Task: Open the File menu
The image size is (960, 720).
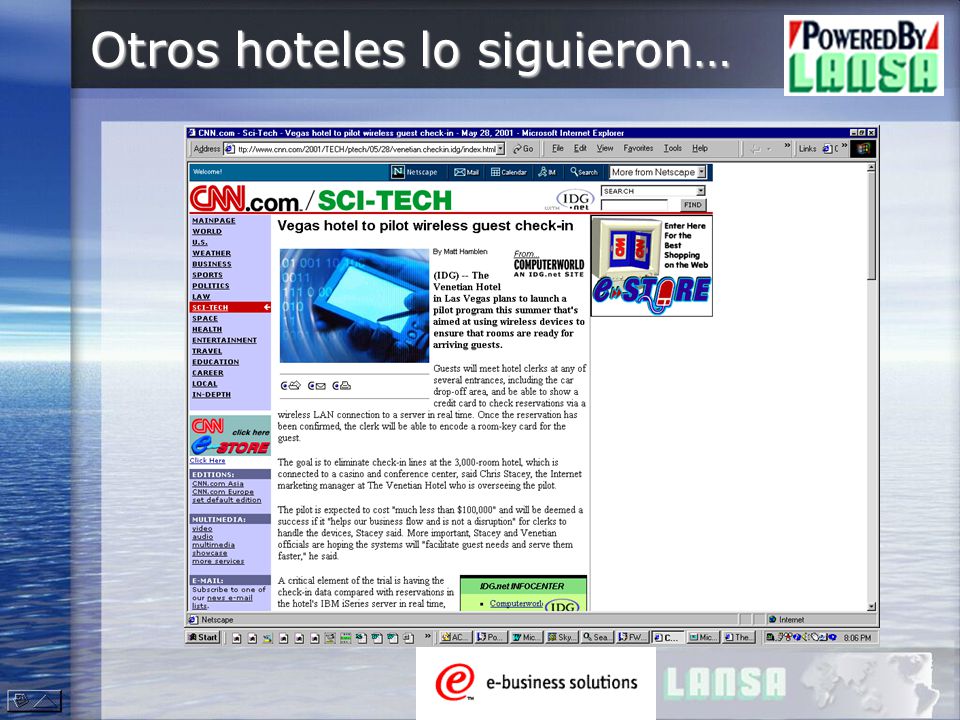Action: click(x=558, y=148)
